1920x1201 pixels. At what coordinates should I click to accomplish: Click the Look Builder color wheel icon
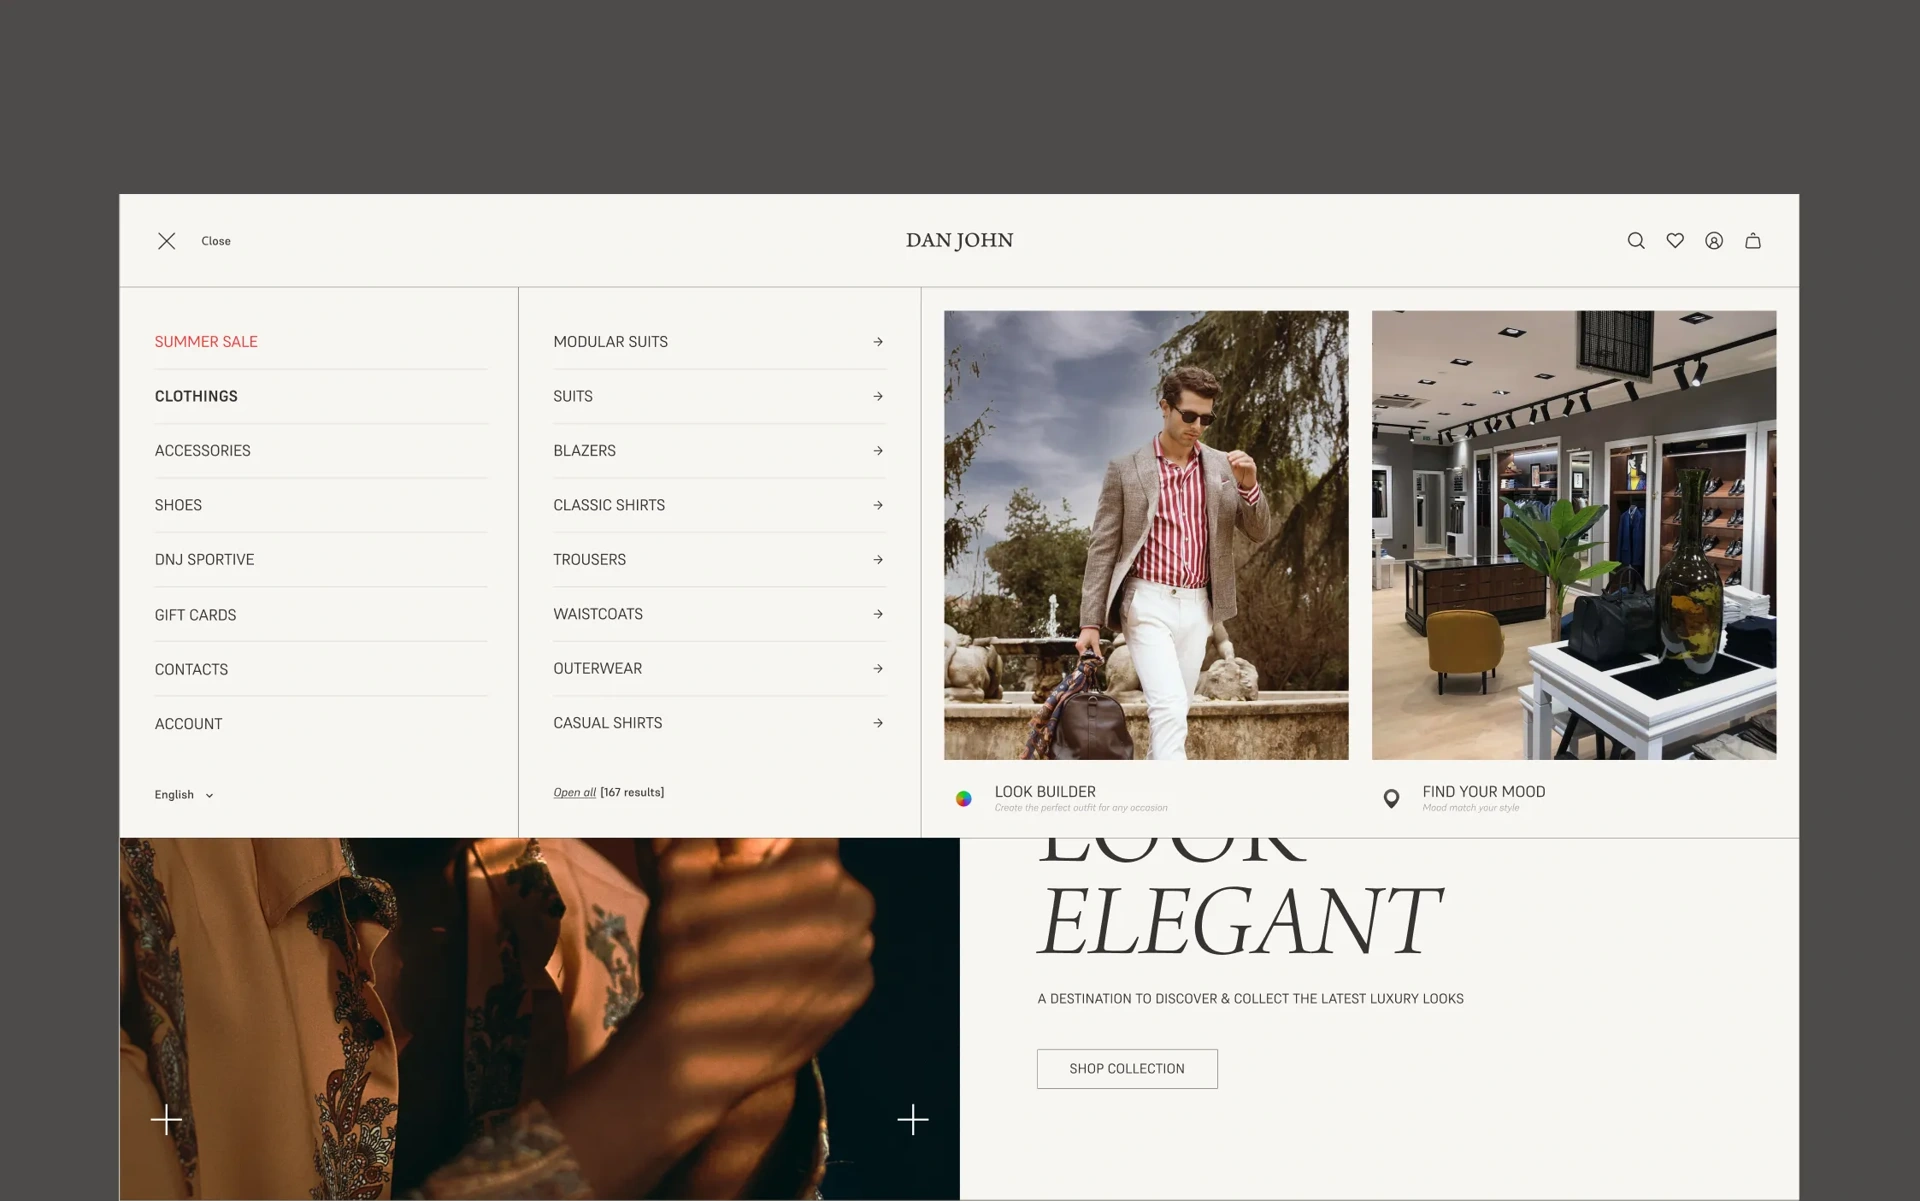[964, 799]
